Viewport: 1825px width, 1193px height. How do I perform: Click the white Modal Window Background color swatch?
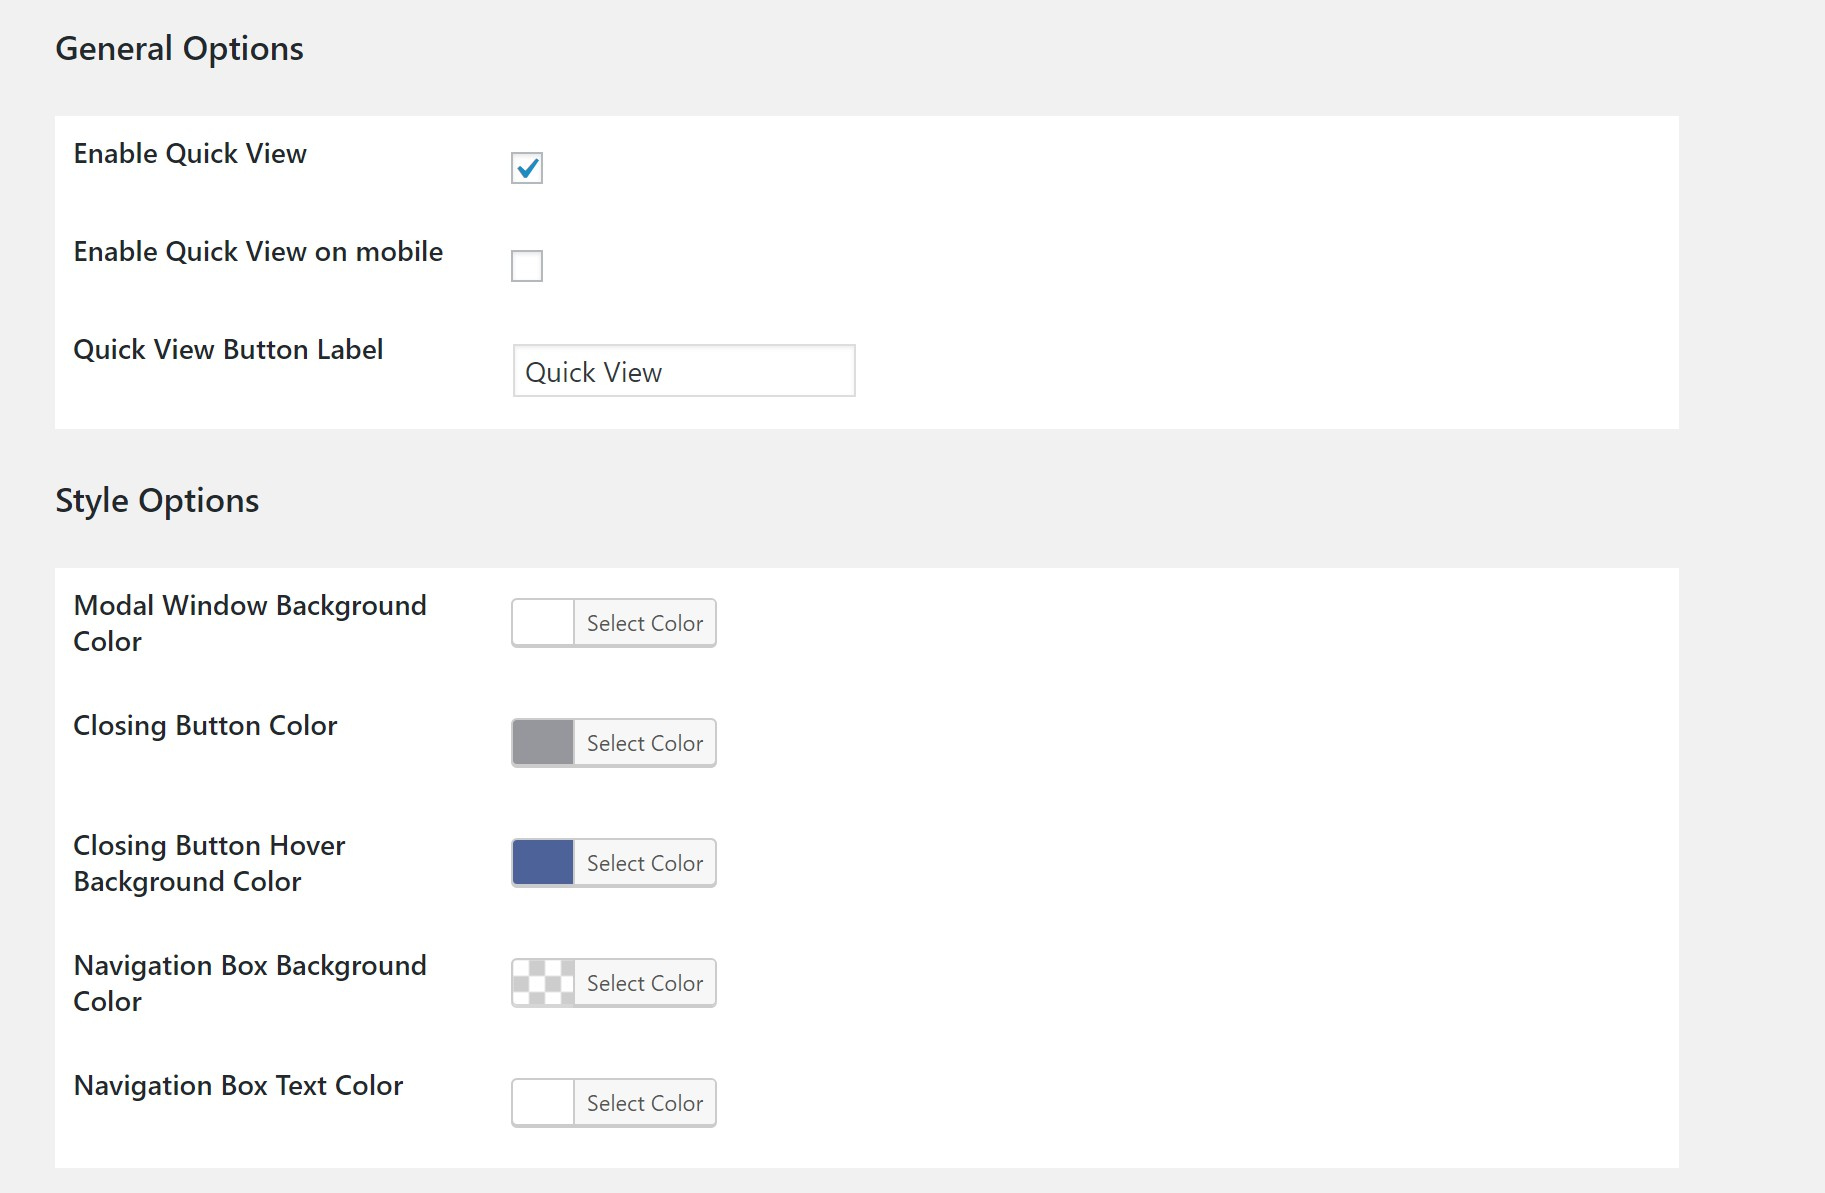point(543,623)
